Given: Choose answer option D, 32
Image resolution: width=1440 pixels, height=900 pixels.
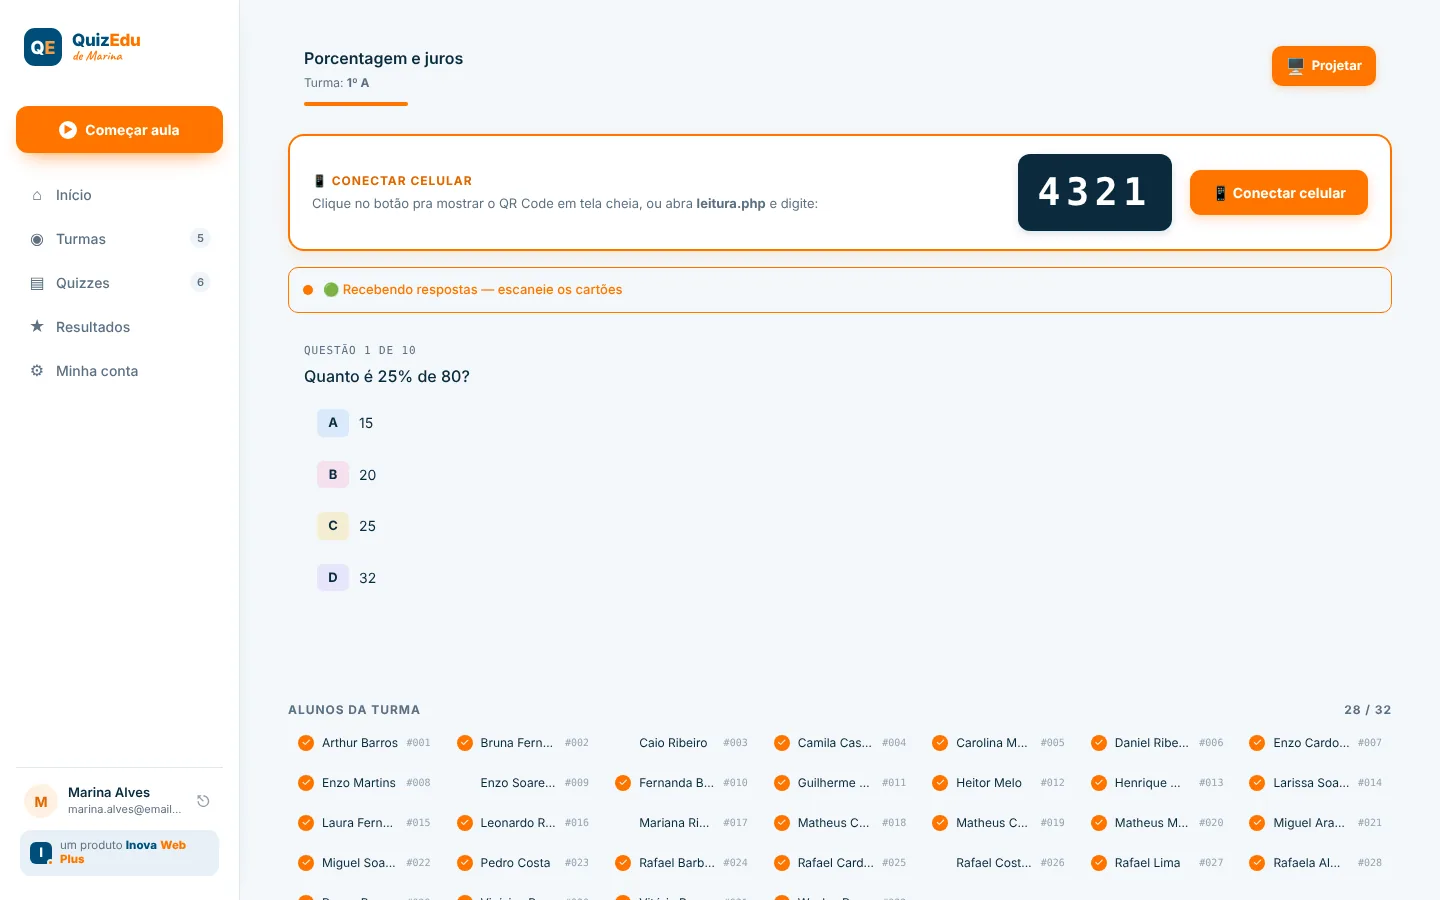Looking at the screenshot, I should click(x=347, y=578).
